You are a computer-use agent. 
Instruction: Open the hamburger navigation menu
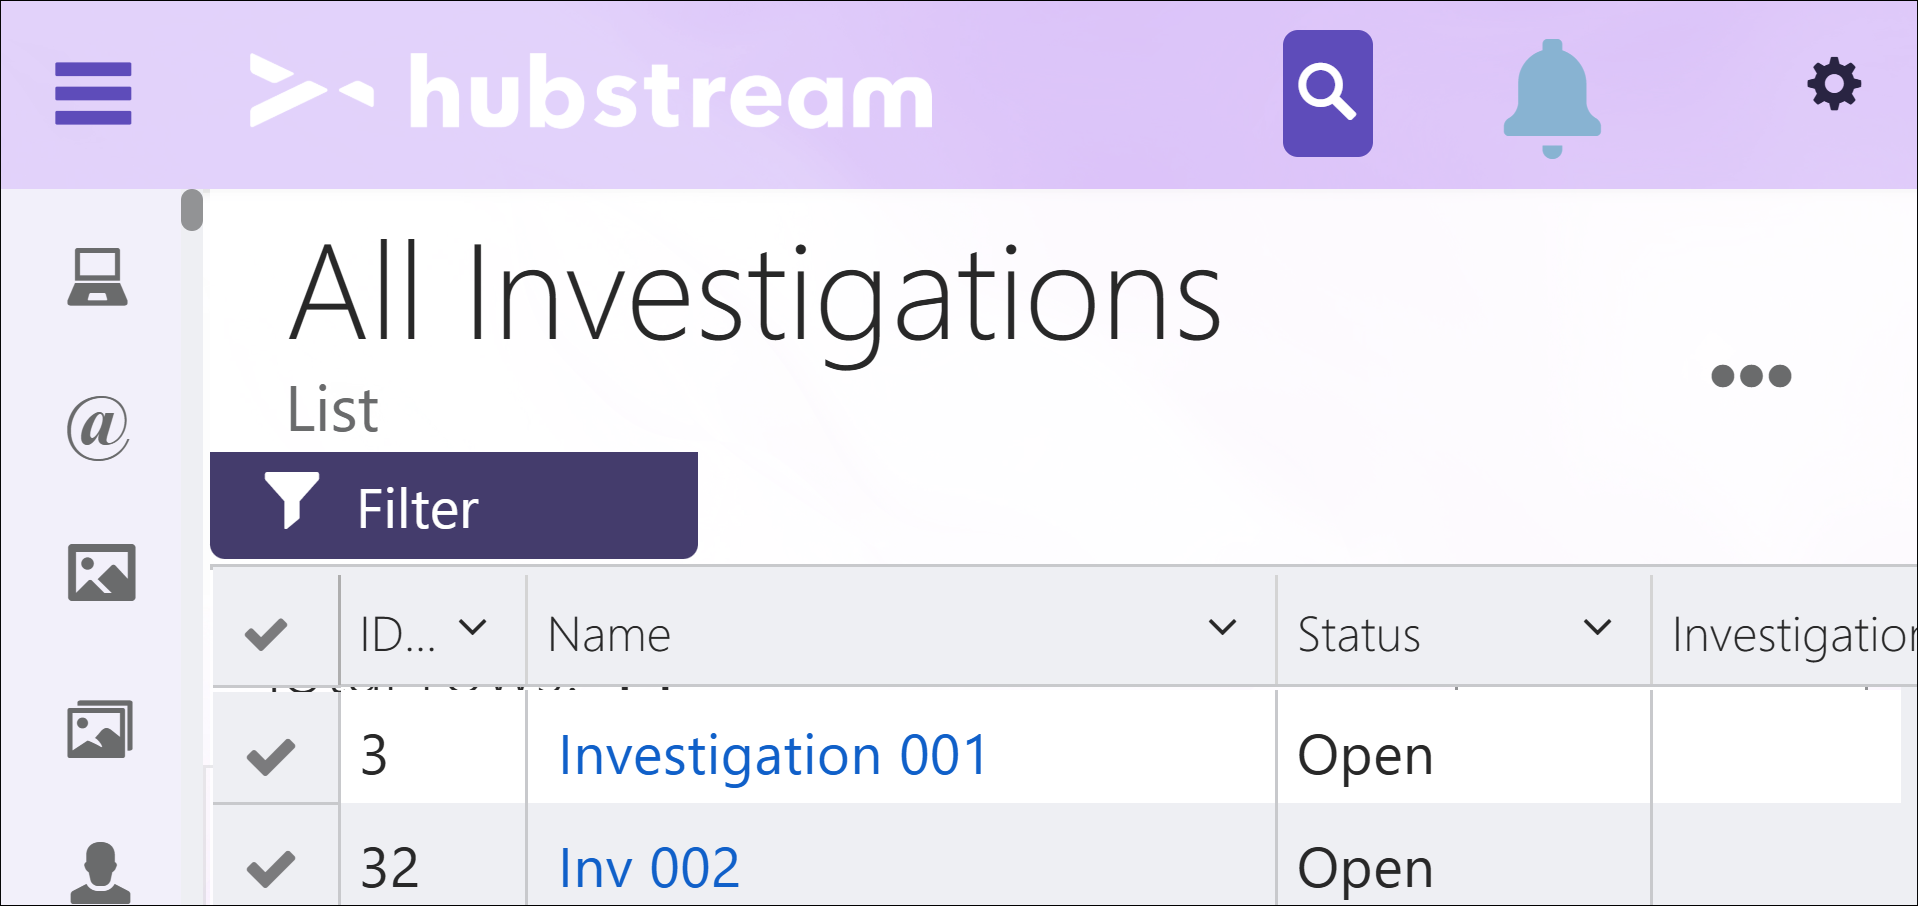click(93, 93)
